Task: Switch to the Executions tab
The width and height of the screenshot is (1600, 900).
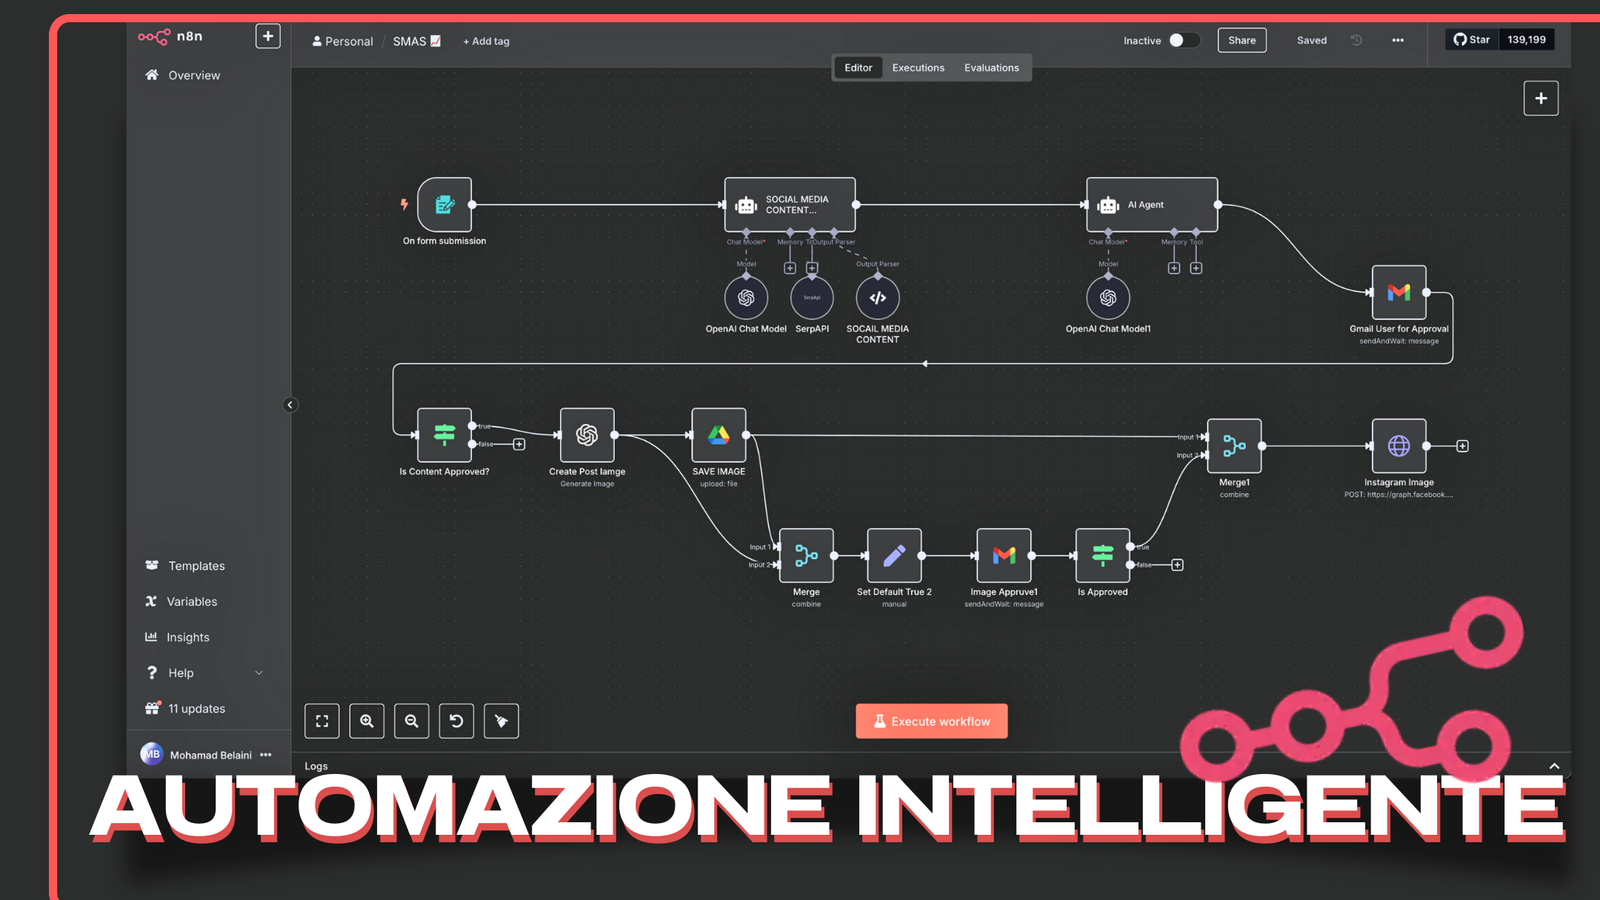Action: pos(918,68)
